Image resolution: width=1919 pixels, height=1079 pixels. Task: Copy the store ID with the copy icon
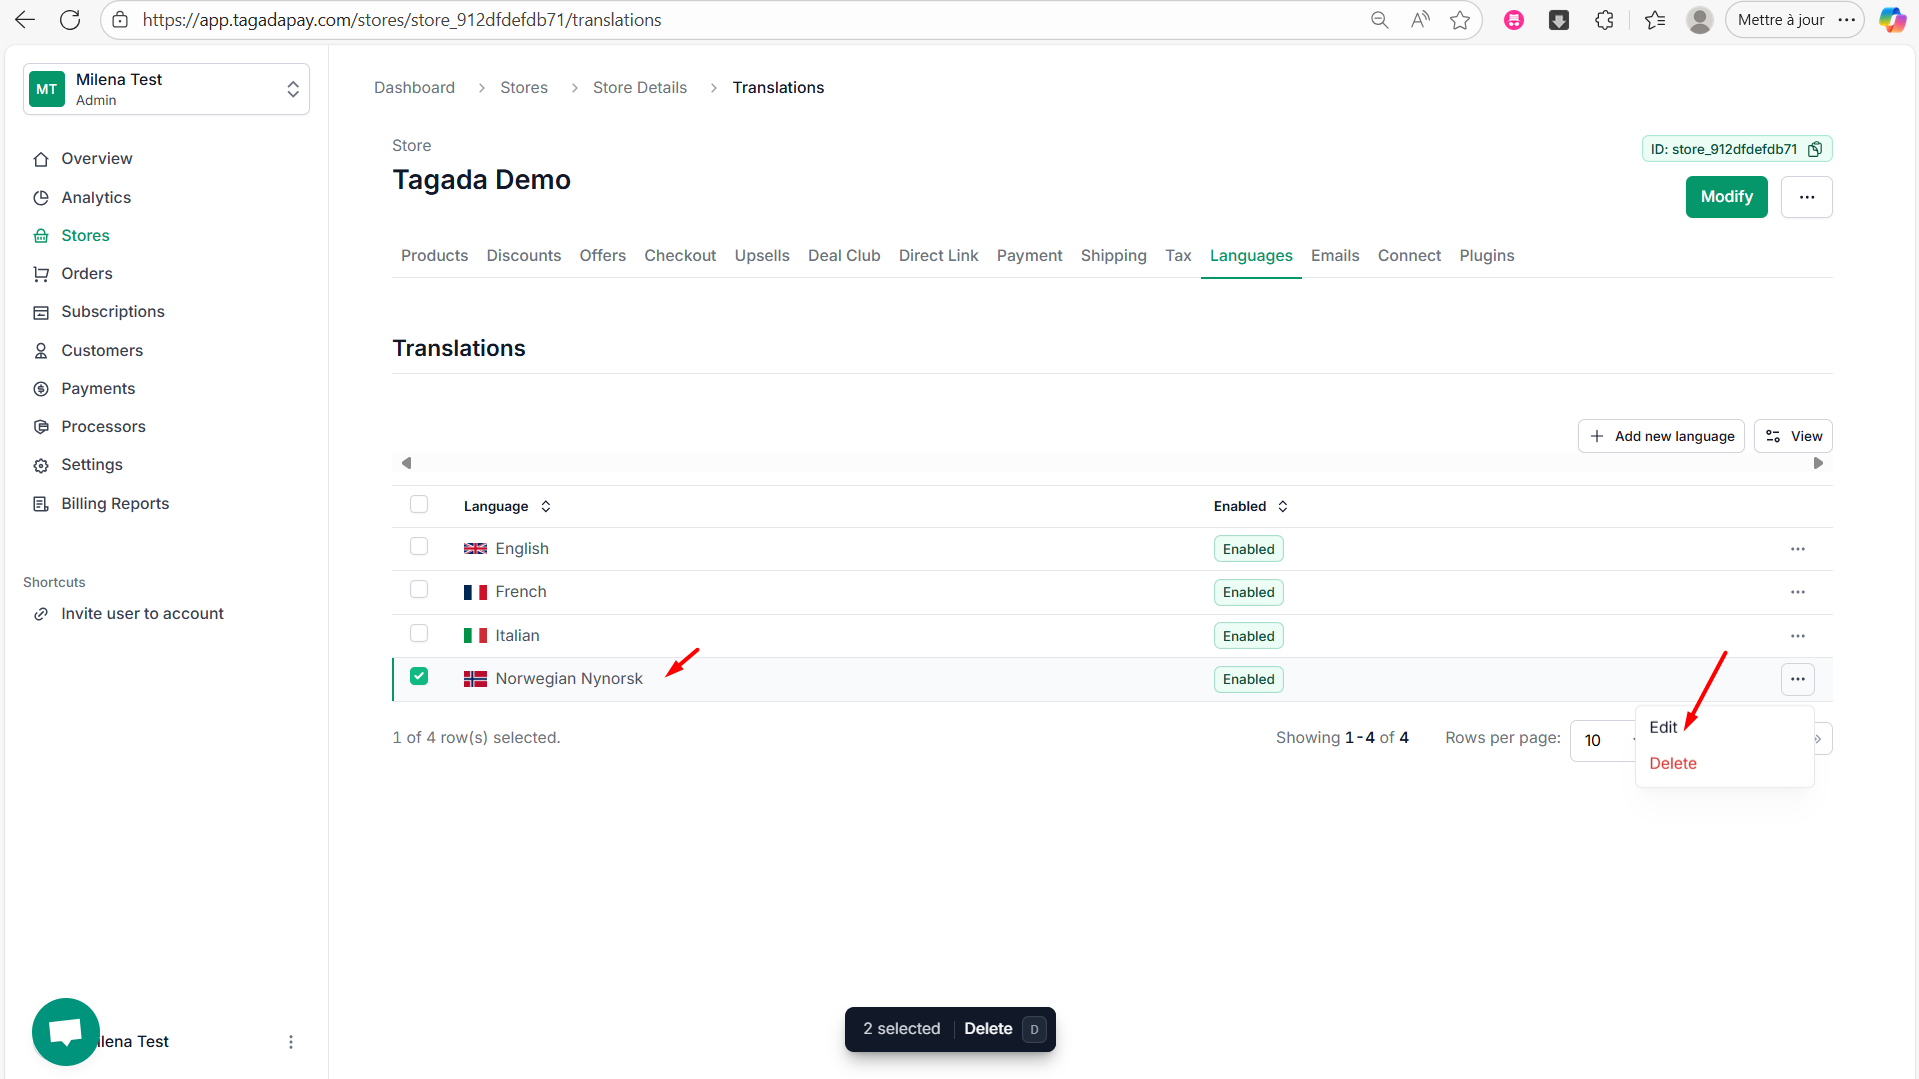click(x=1815, y=149)
